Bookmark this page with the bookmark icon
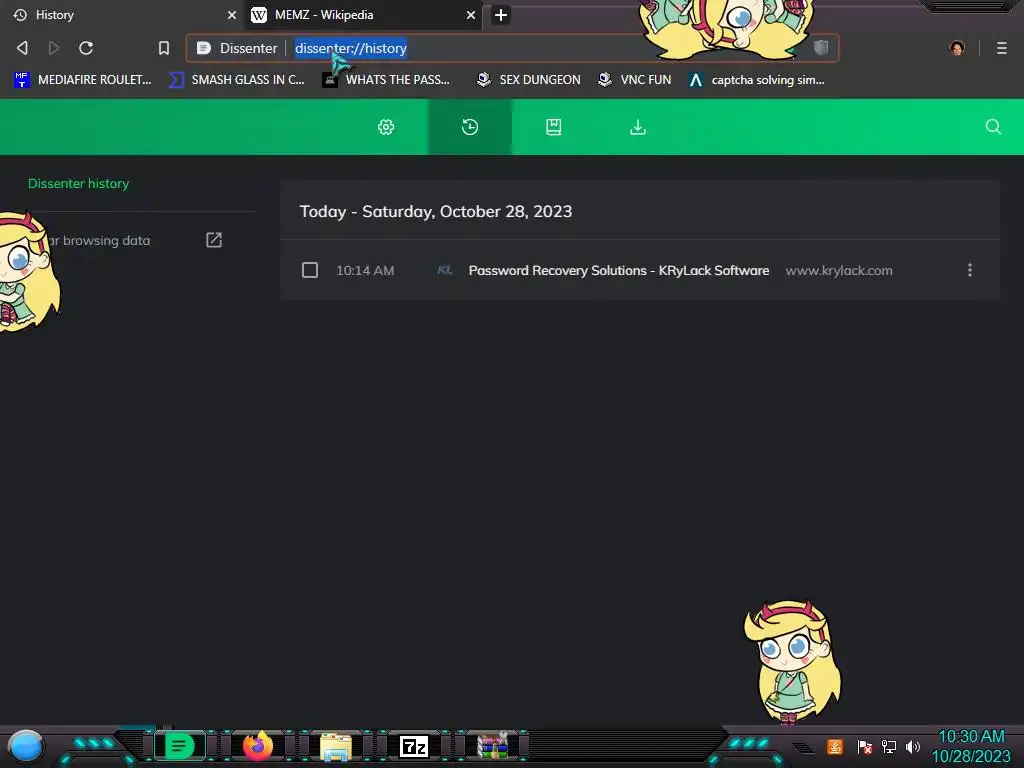The width and height of the screenshot is (1024, 768). (164, 48)
